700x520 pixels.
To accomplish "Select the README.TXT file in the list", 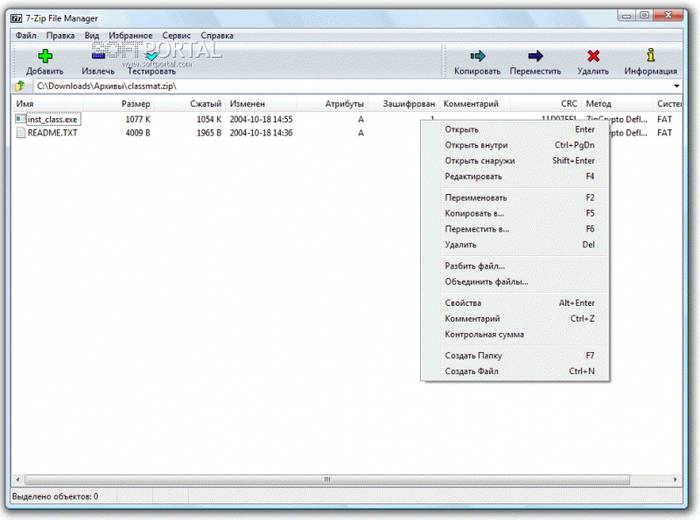I will [x=52, y=133].
